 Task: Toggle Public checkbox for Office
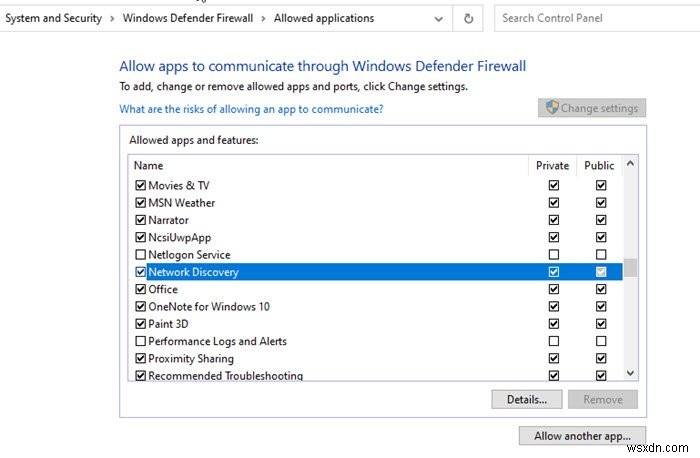click(x=601, y=289)
